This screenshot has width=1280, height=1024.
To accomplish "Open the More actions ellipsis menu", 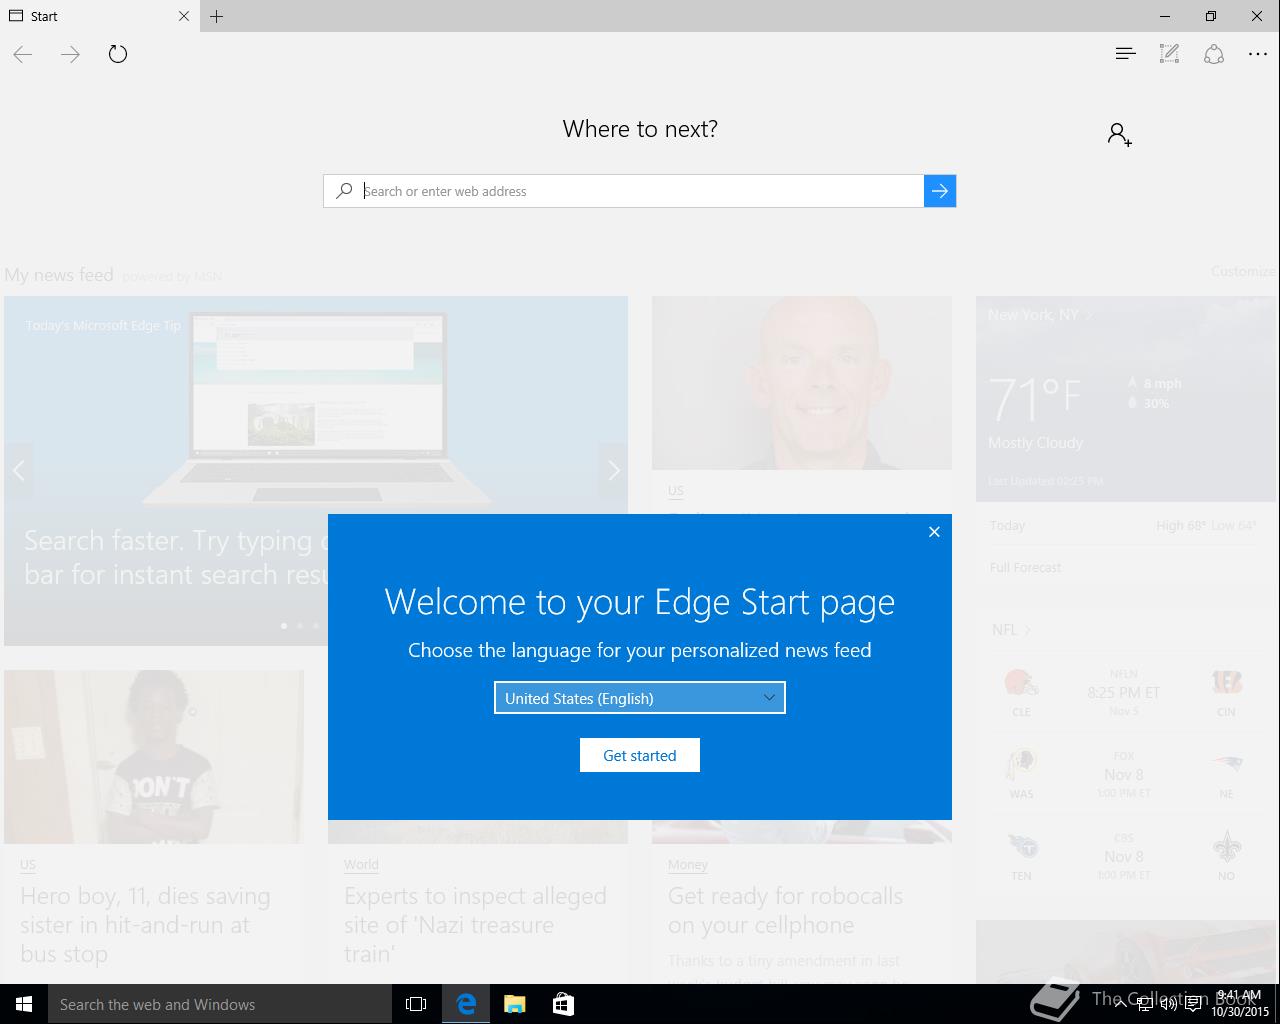I will (1258, 54).
